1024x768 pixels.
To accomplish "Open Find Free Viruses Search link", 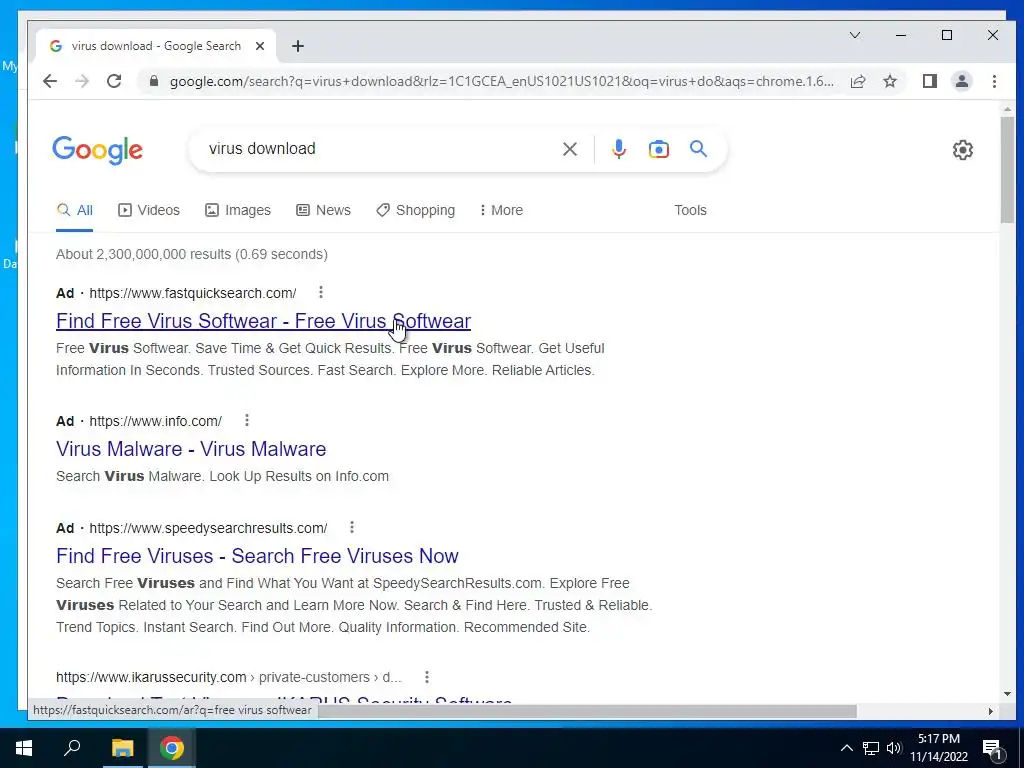I will pyautogui.click(x=257, y=556).
